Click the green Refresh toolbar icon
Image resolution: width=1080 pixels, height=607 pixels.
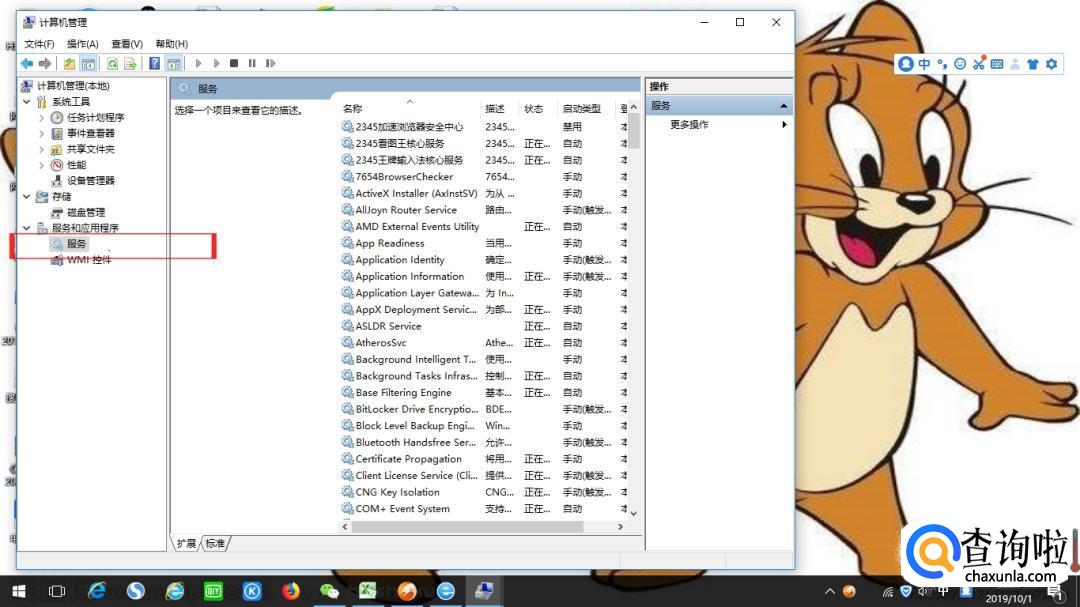coord(112,63)
